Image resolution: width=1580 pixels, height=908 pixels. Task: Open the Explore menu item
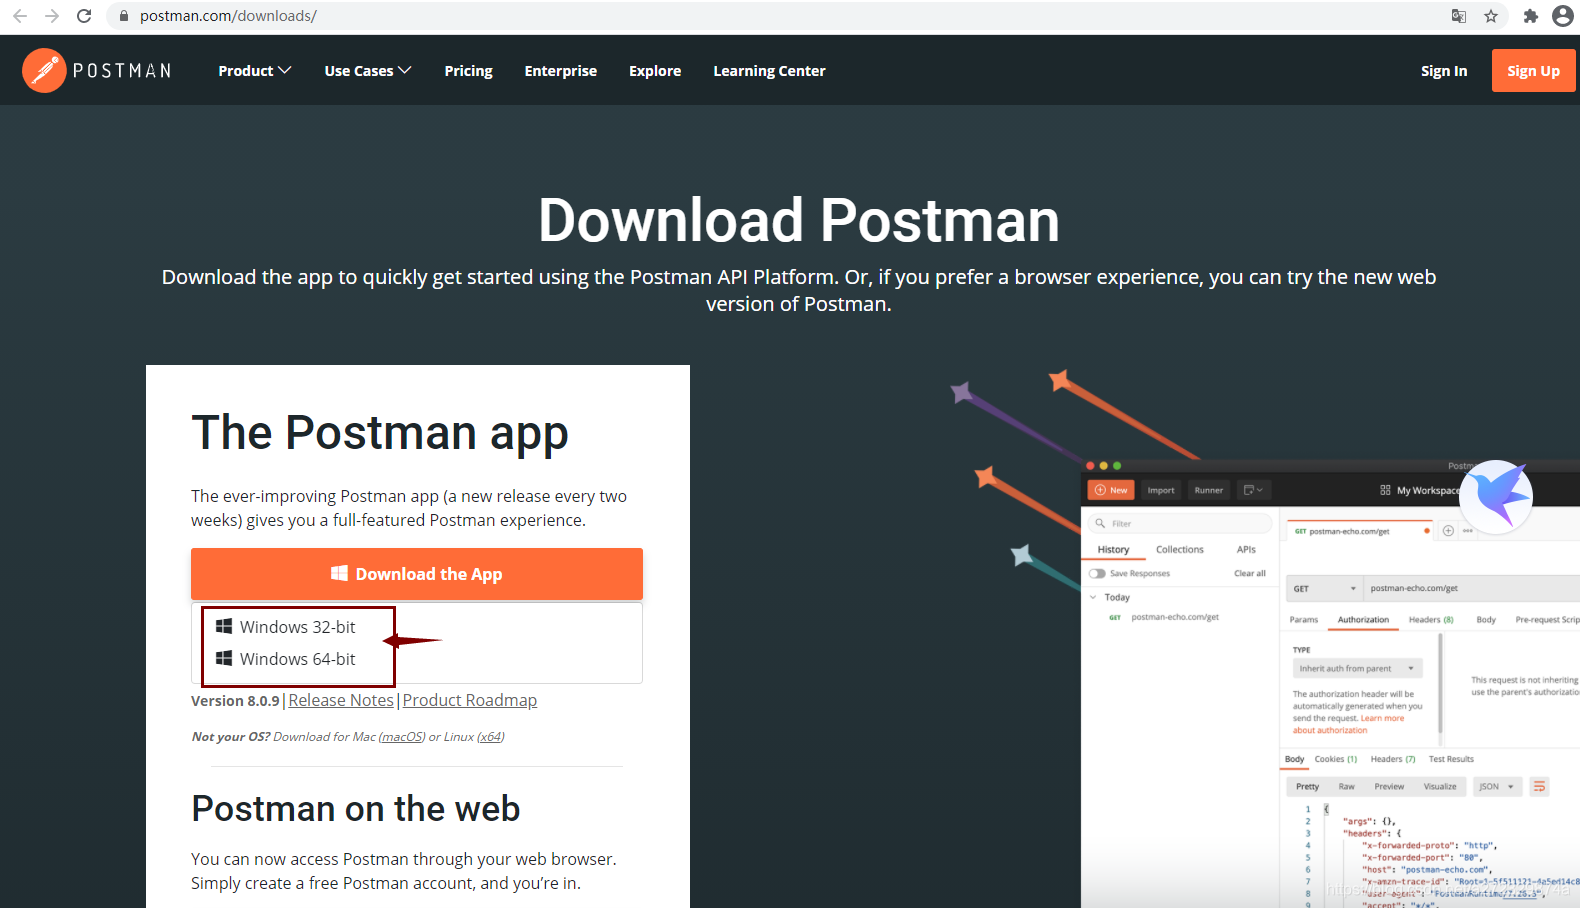click(655, 71)
